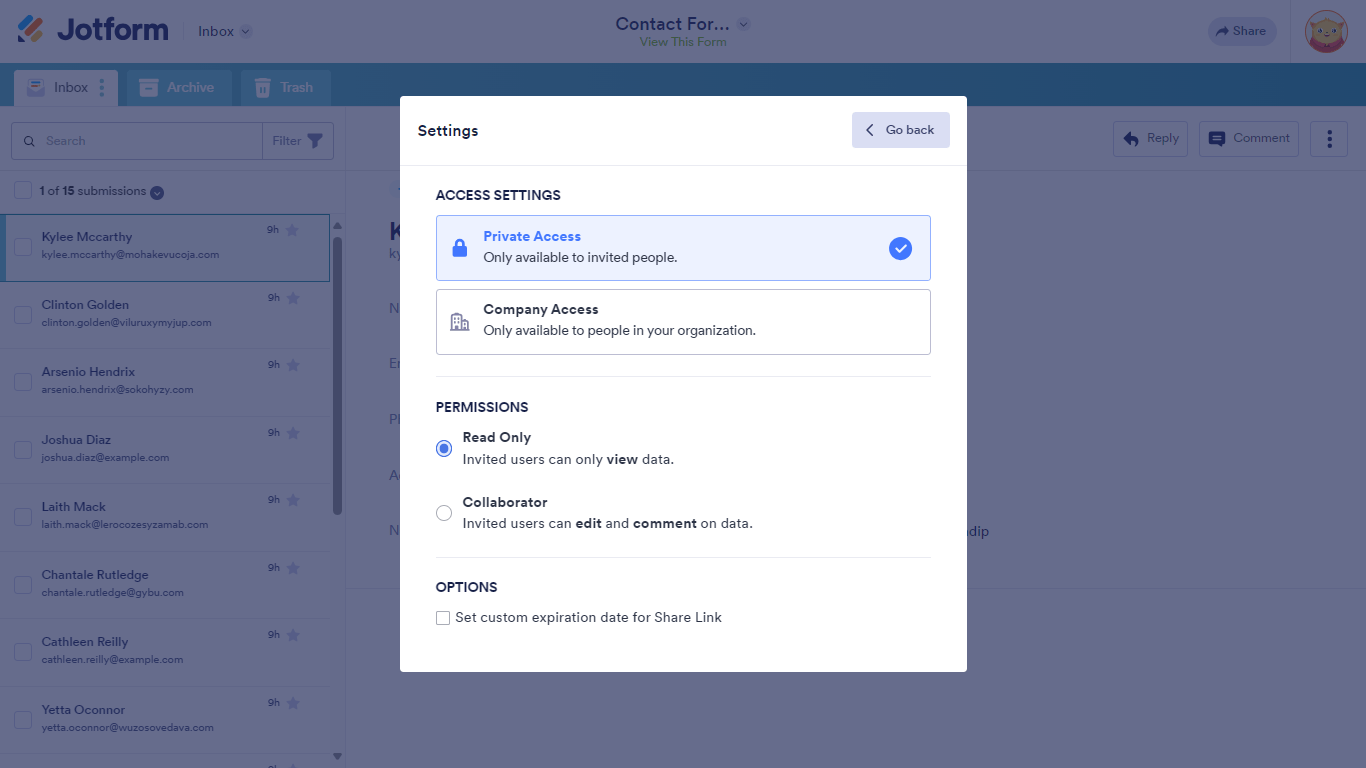Enable custom expiration date for Share Link

tap(443, 617)
